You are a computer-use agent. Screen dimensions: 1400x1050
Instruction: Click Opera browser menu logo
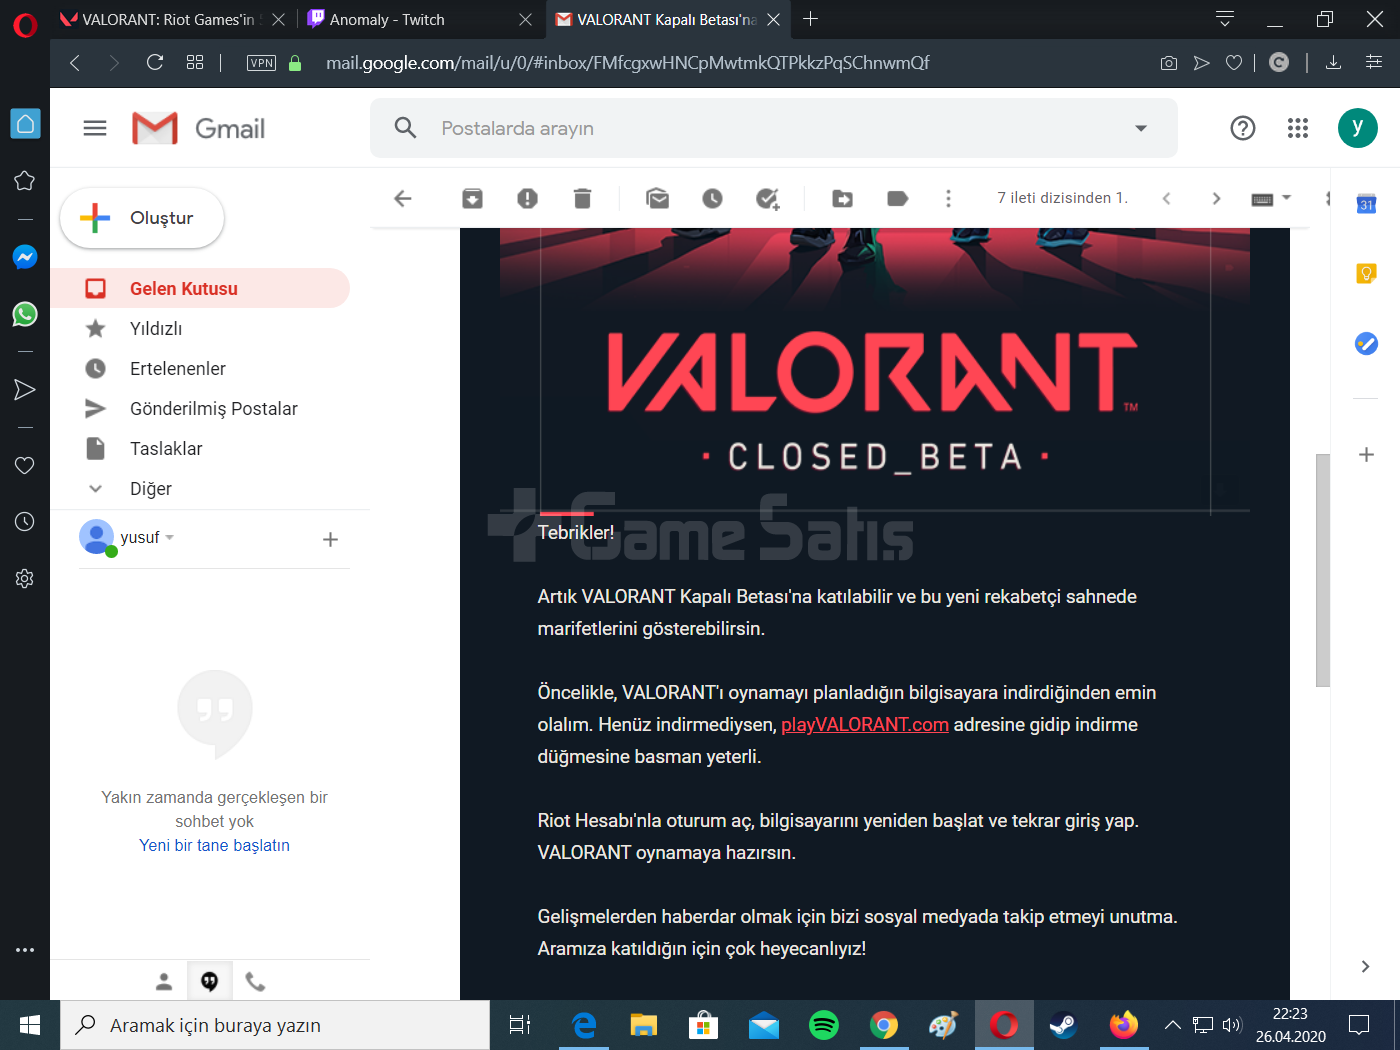tap(25, 24)
